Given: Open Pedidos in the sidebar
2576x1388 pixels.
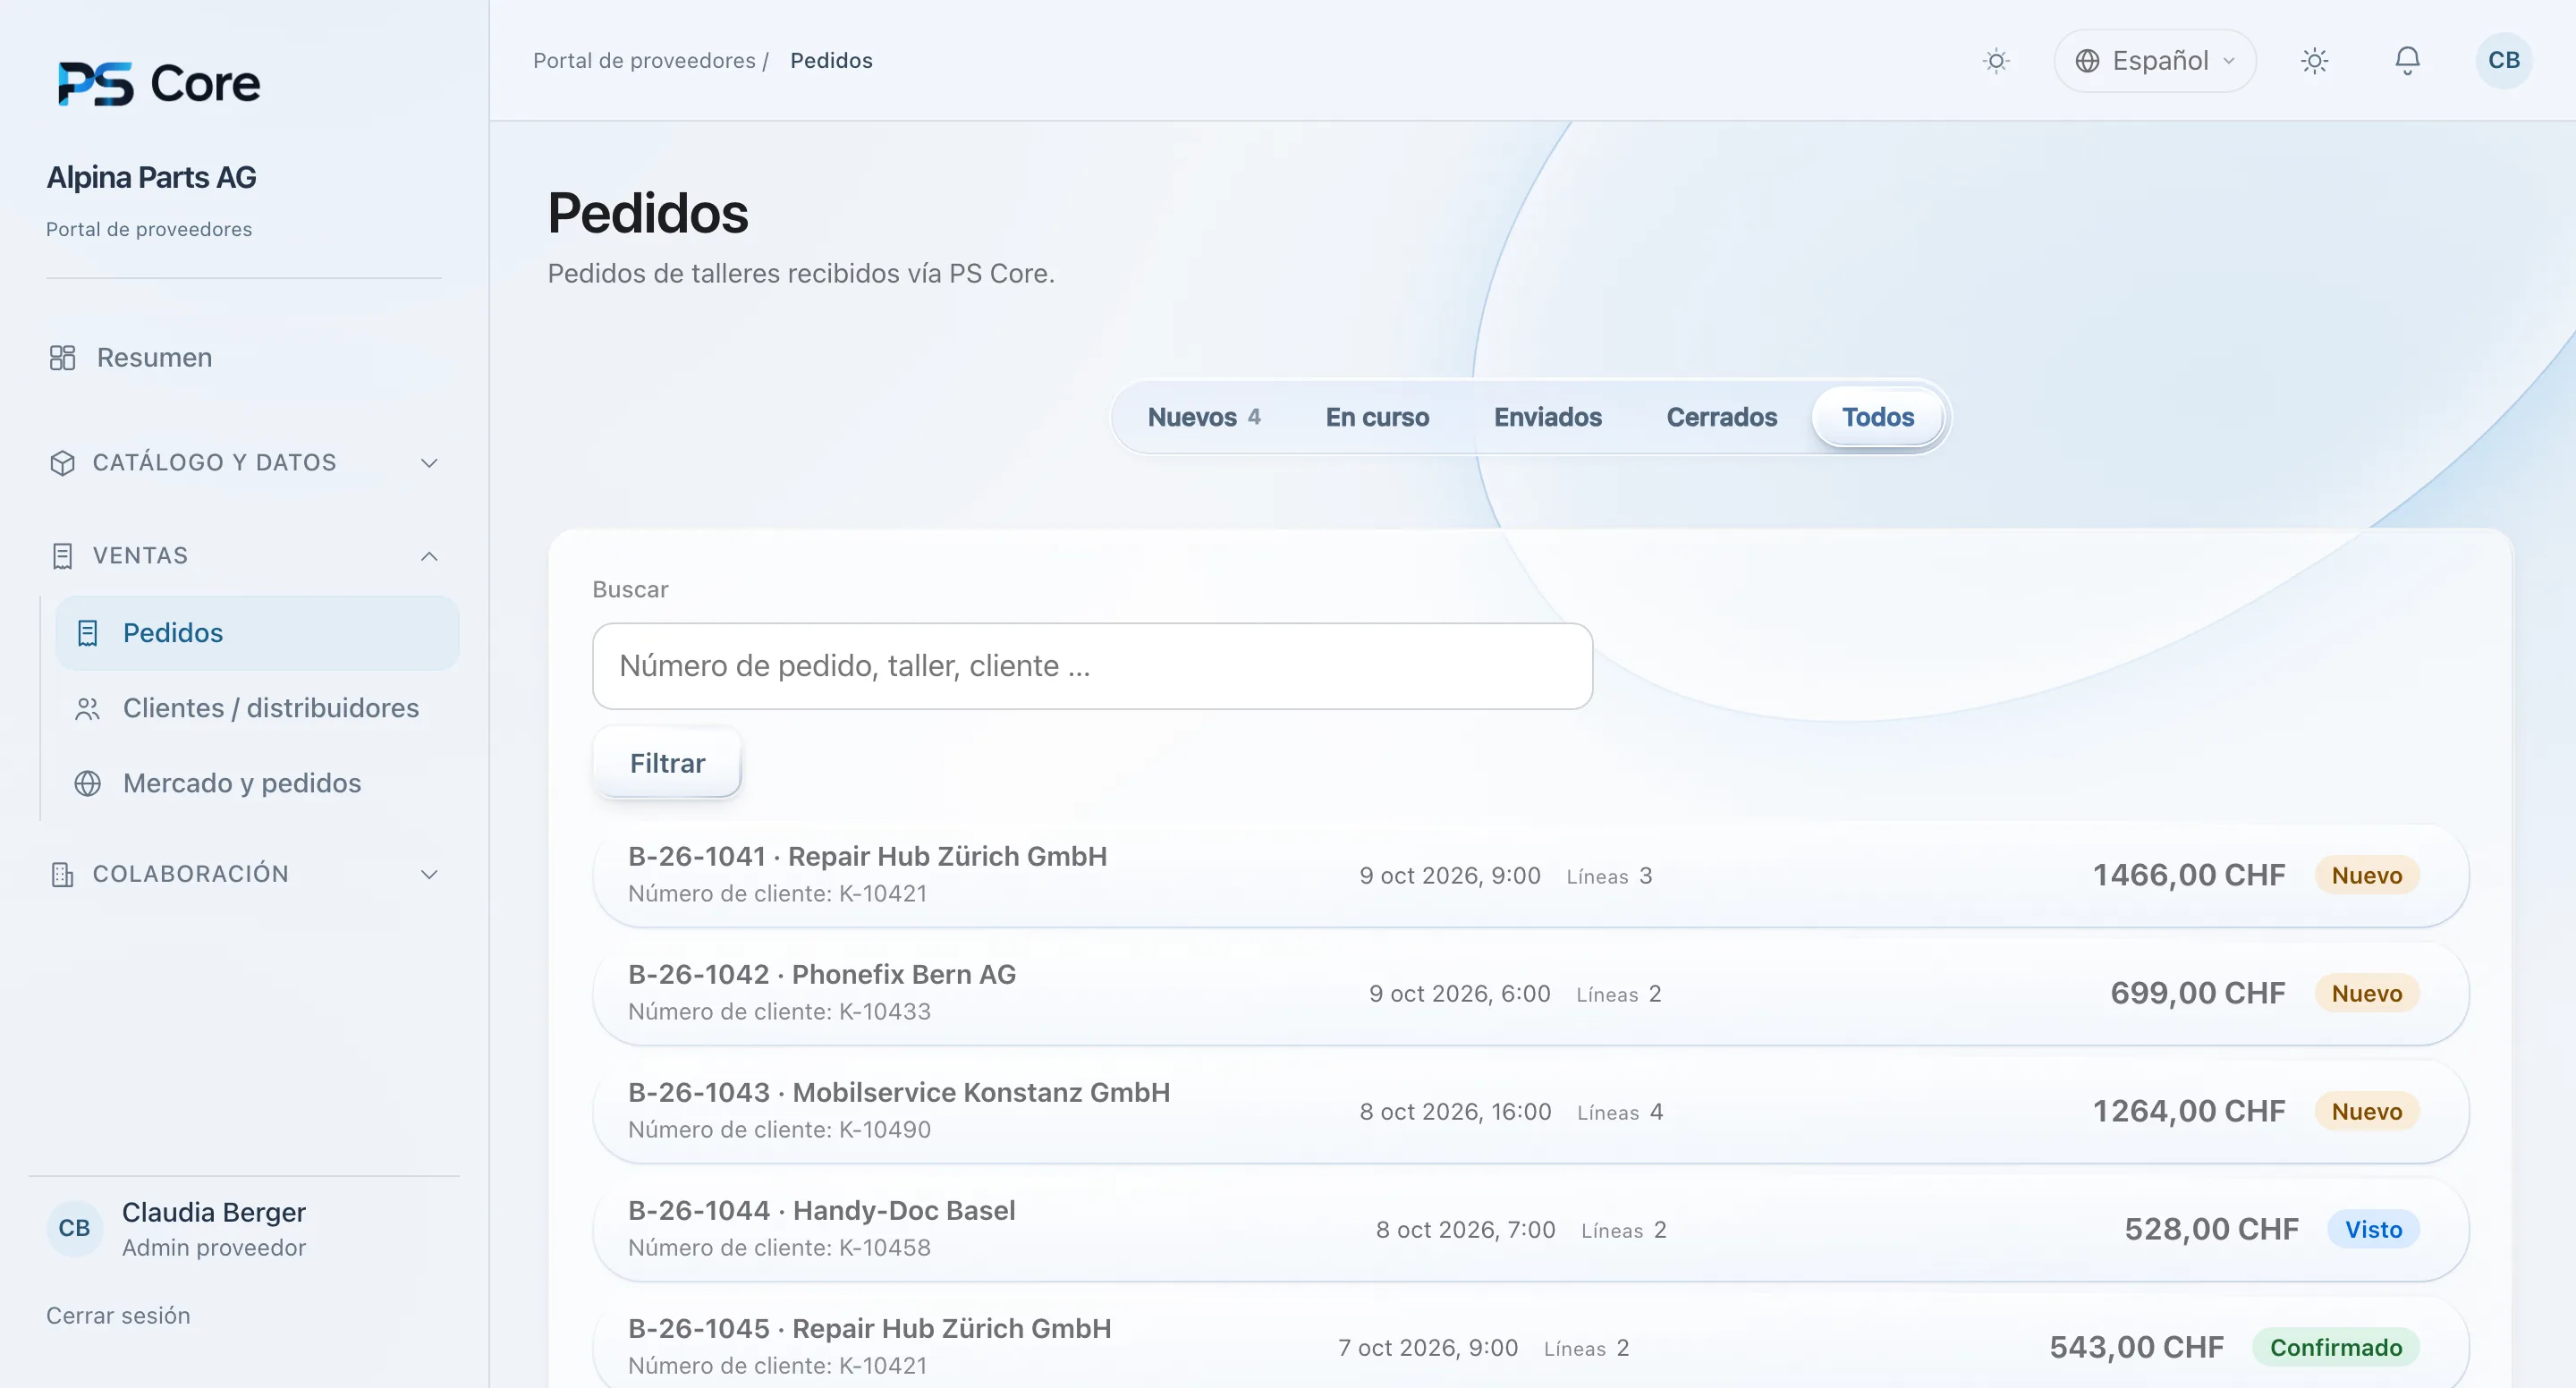Looking at the screenshot, I should 257,633.
